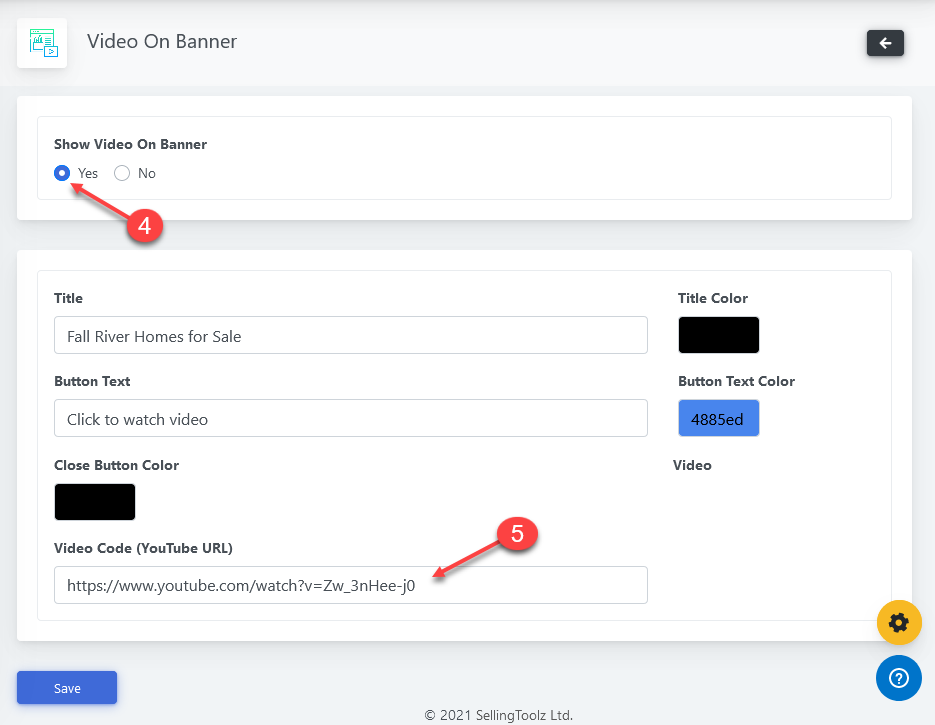This screenshot has width=935, height=725.
Task: Open help with the blue question mark
Action: coord(898,679)
